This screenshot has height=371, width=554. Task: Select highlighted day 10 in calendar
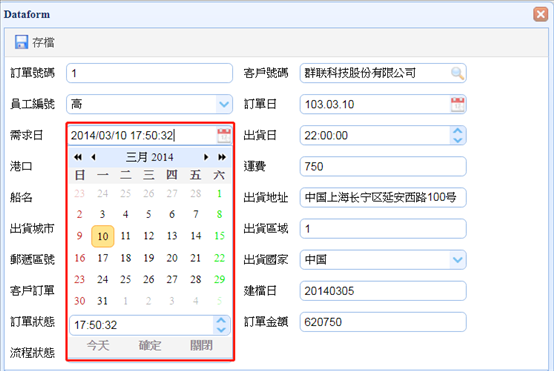[102, 236]
